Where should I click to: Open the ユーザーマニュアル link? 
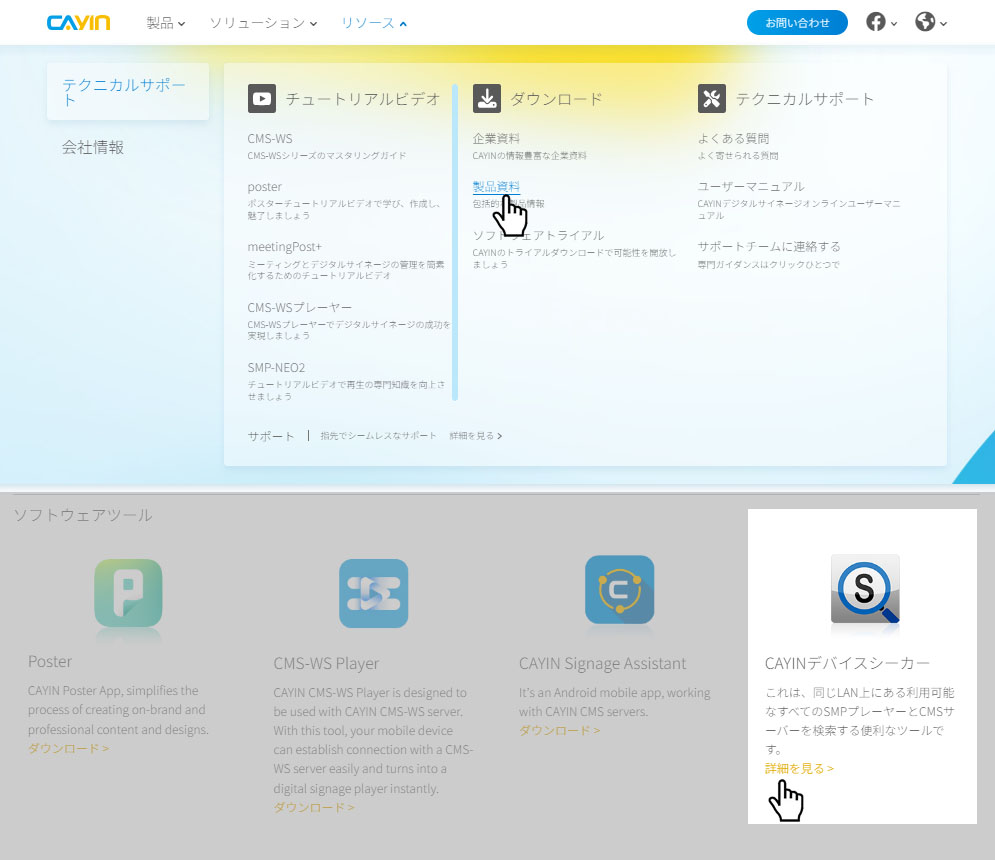coord(751,187)
